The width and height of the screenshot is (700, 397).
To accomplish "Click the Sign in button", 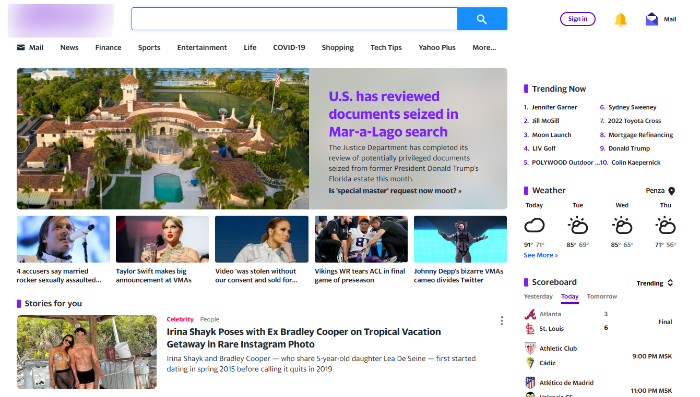I will tap(578, 19).
